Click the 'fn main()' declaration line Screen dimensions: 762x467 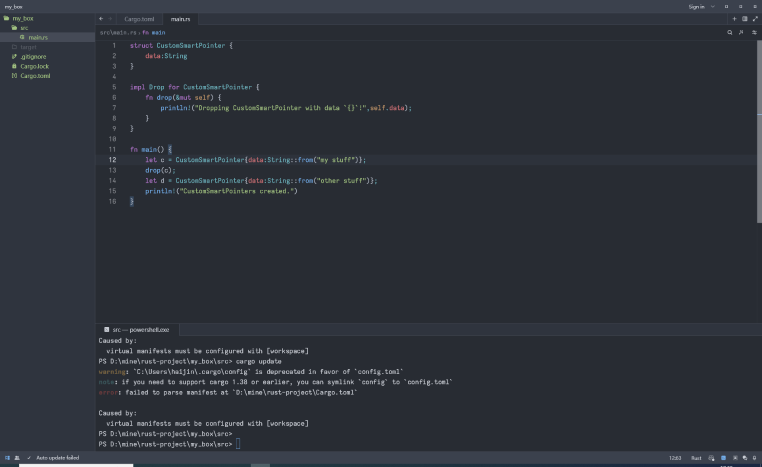coord(151,150)
